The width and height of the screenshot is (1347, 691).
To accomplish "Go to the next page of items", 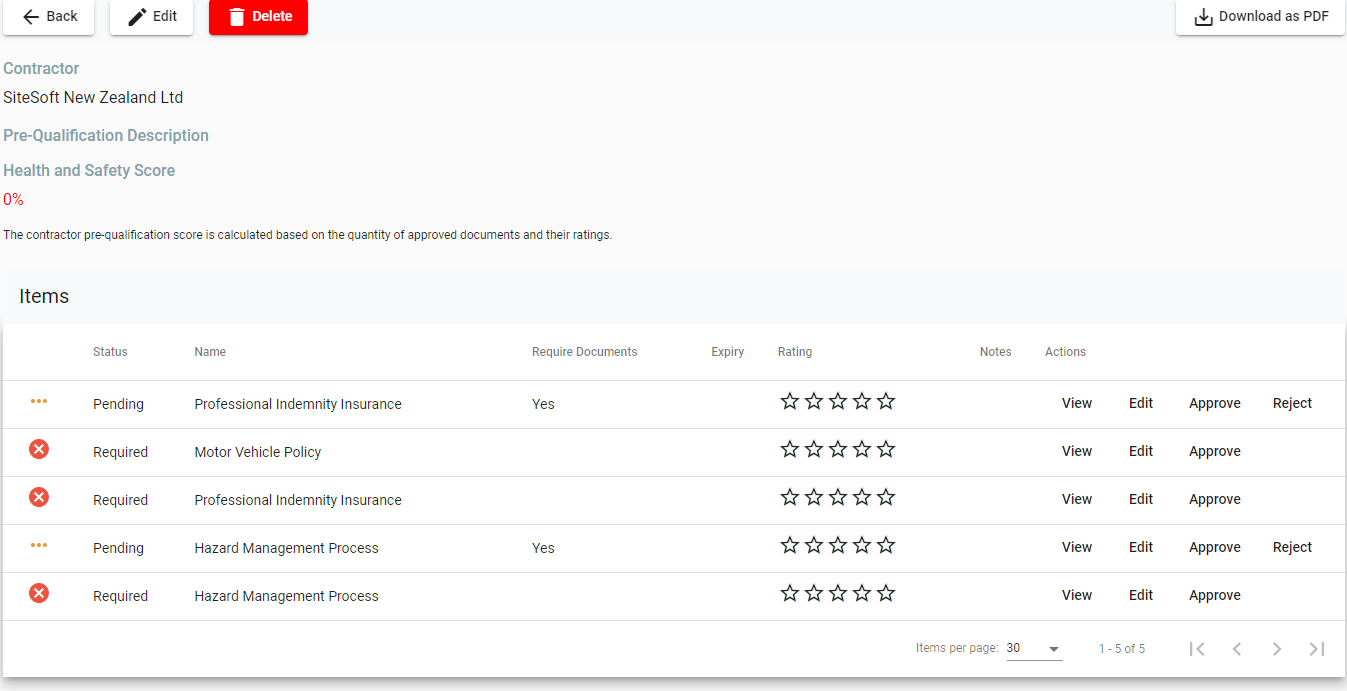I will [1276, 649].
